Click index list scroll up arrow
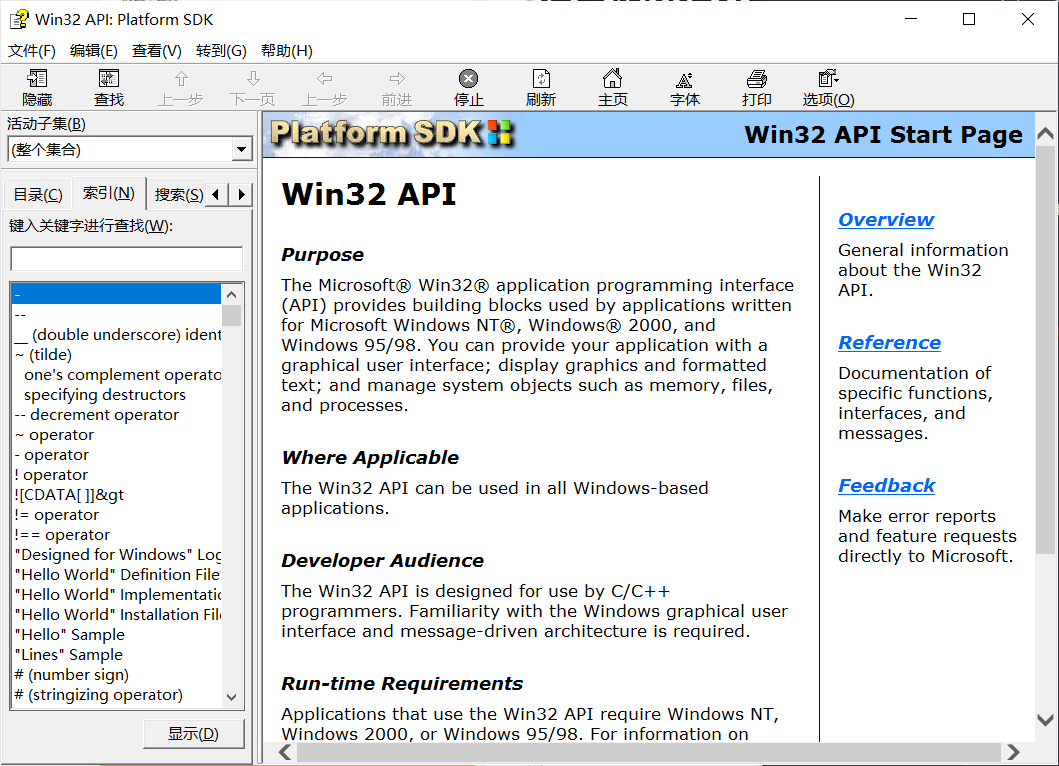 [231, 295]
